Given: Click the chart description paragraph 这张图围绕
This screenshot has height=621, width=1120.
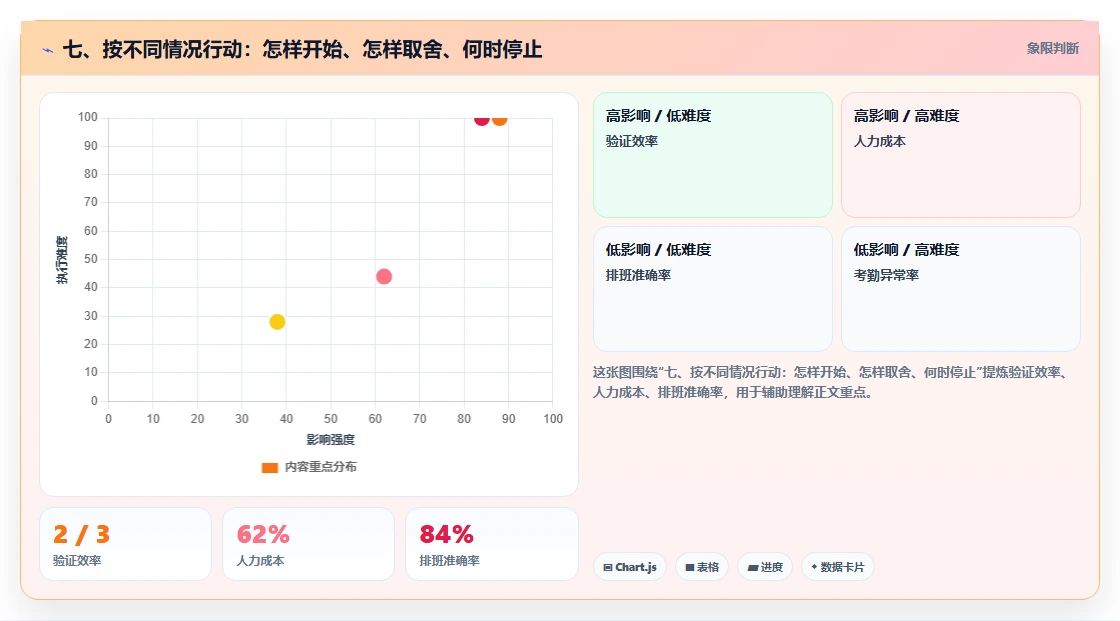Looking at the screenshot, I should pyautogui.click(x=832, y=382).
